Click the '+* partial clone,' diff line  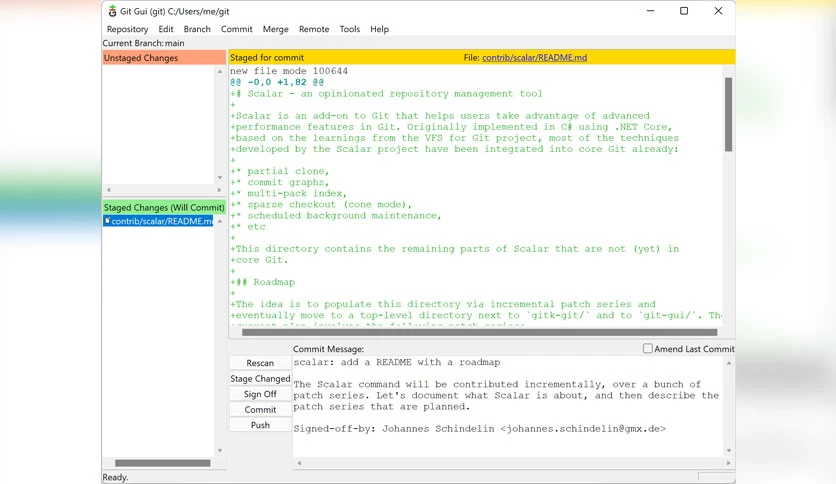point(280,171)
